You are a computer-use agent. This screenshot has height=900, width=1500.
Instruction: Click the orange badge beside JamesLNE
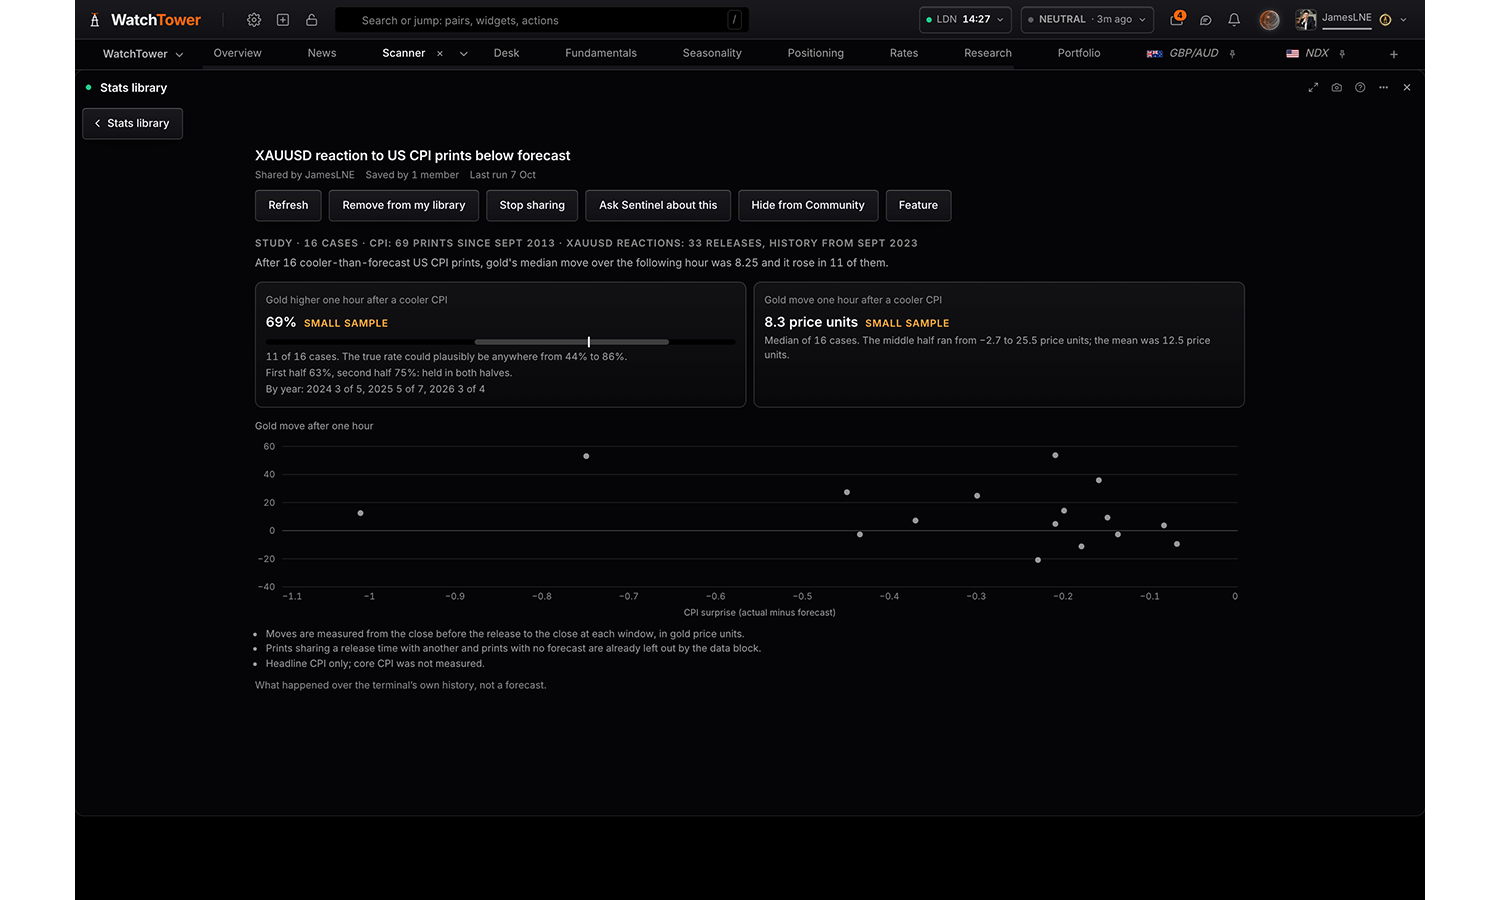click(x=1385, y=20)
